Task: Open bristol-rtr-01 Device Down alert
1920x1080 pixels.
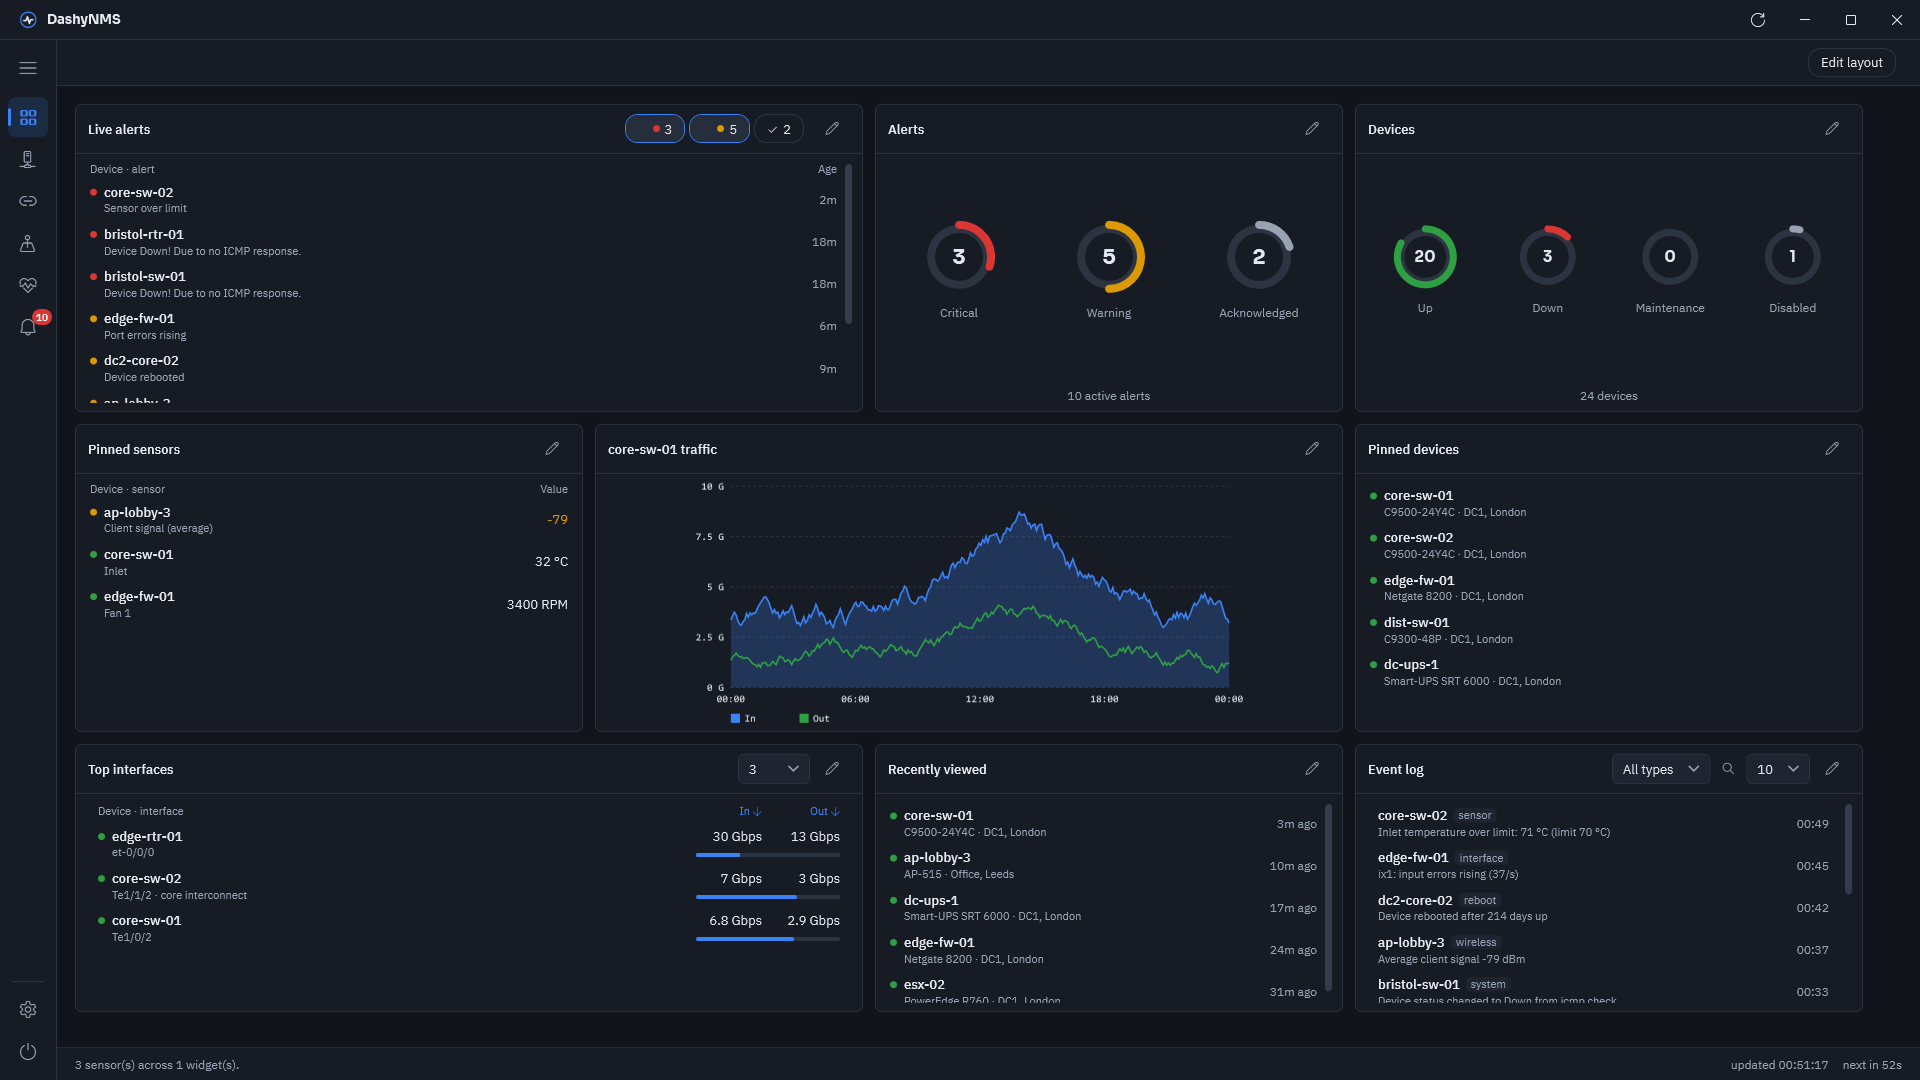Action: click(463, 242)
